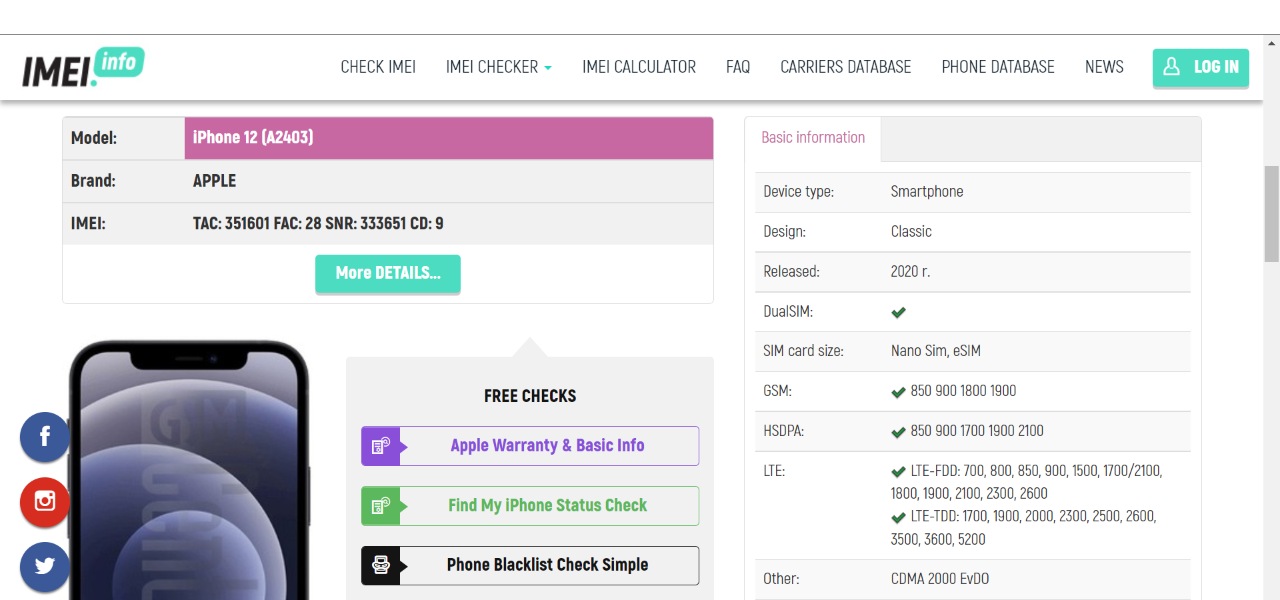Image resolution: width=1280 pixels, height=600 pixels.
Task: Open the IMEI Calculator page
Action: point(639,67)
